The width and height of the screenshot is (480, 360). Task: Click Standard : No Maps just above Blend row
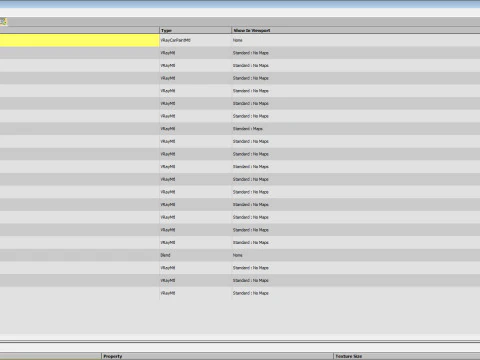tap(251, 243)
